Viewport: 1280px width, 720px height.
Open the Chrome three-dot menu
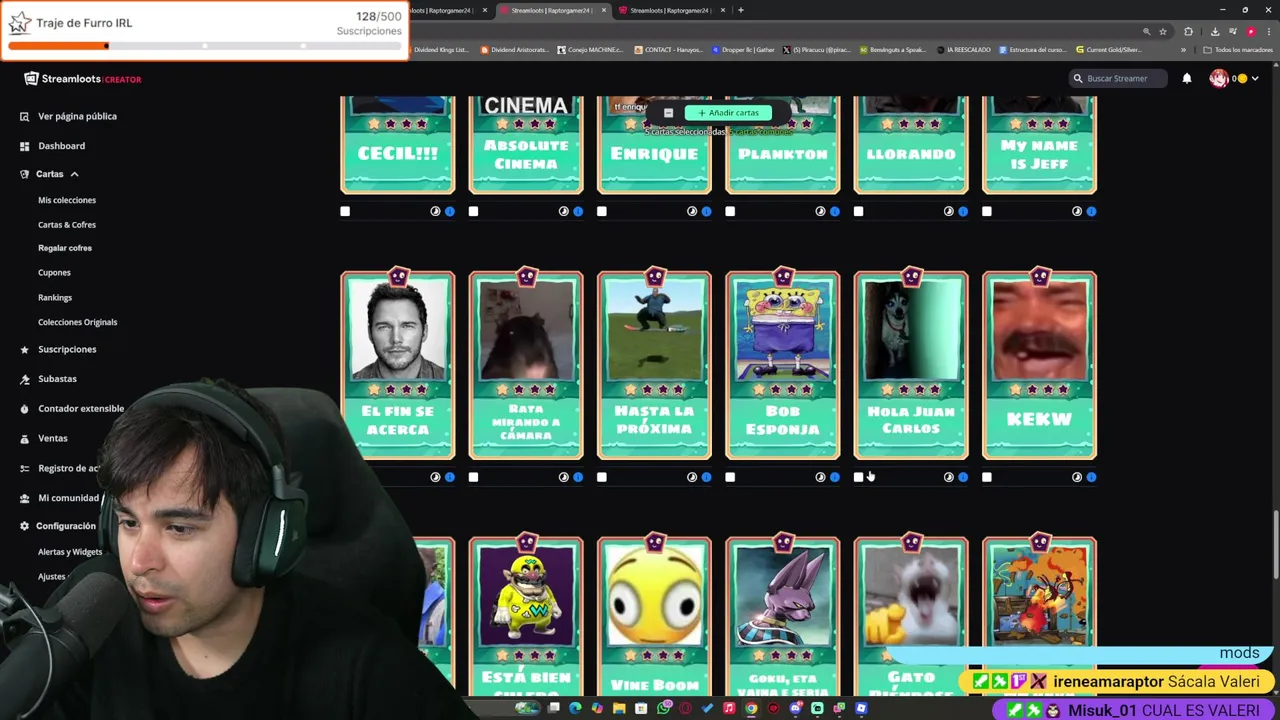coord(1268,31)
